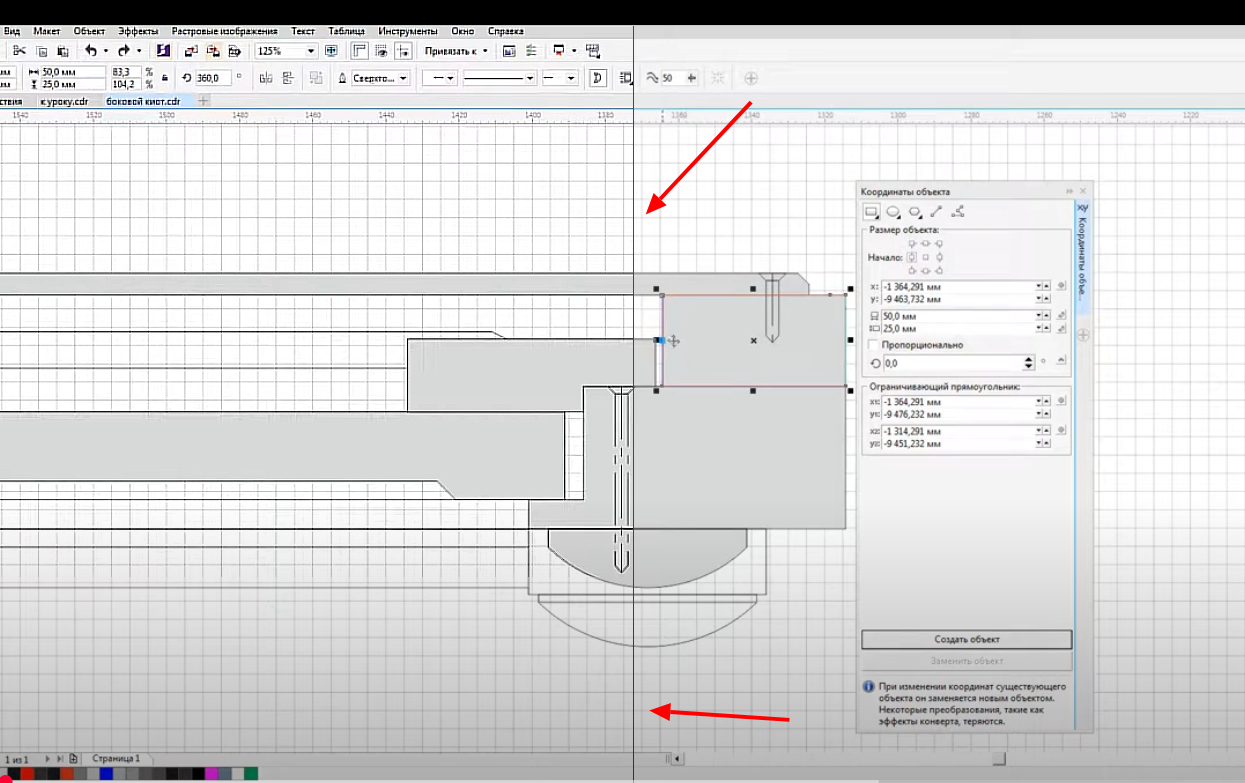Viewport: 1245px width, 783px height.
Task: Open the Объект menu
Action: click(x=89, y=31)
